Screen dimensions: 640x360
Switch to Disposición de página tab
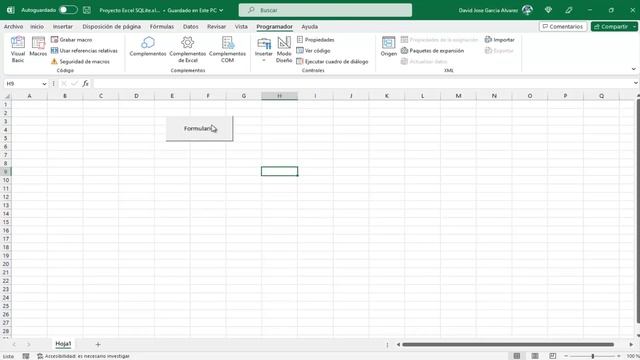(x=111, y=27)
